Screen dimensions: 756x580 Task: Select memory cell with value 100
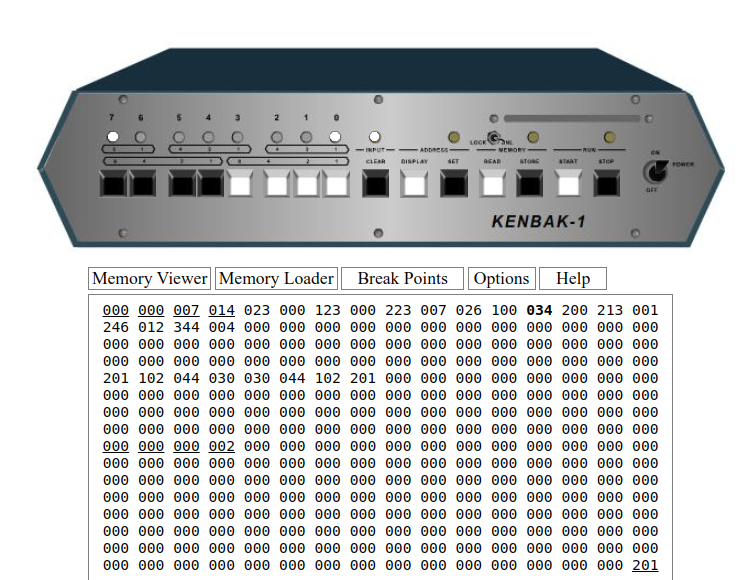click(504, 310)
